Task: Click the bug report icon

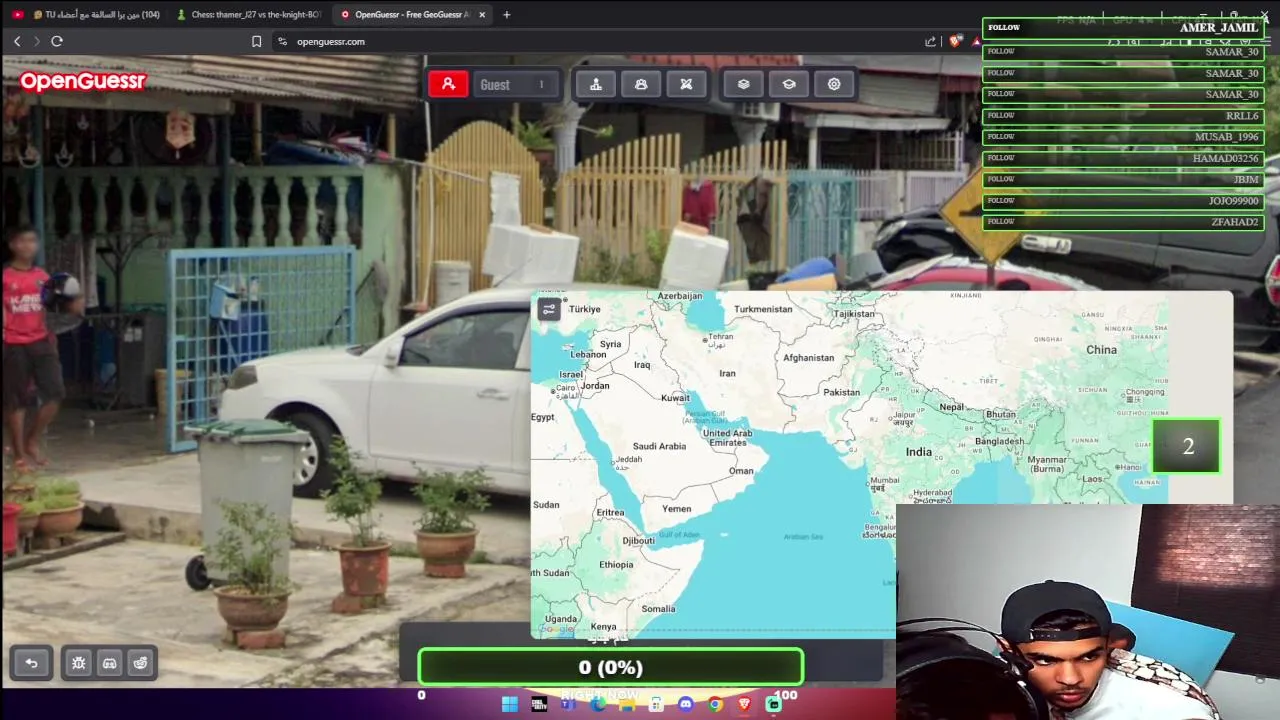Action: pos(79,663)
